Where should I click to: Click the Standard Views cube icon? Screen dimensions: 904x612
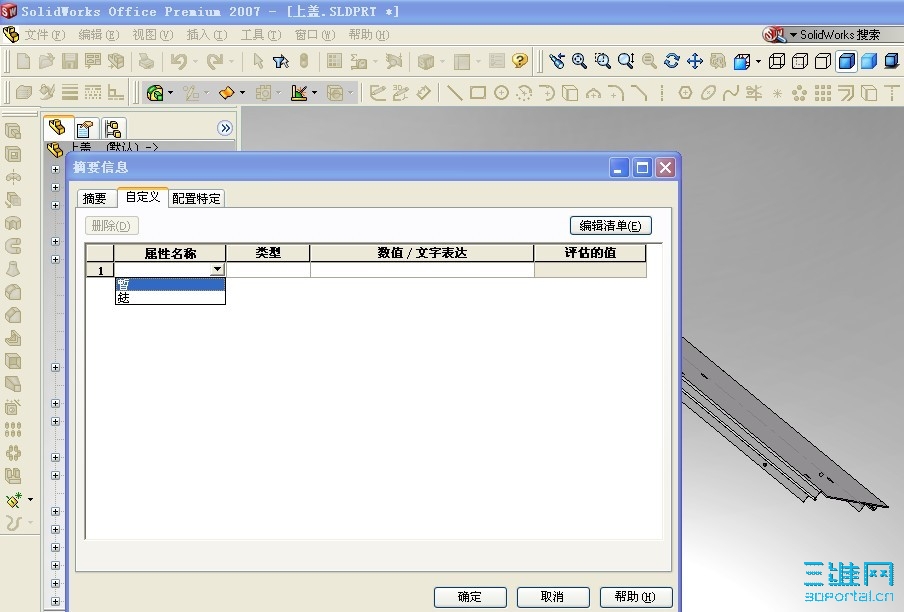point(742,61)
